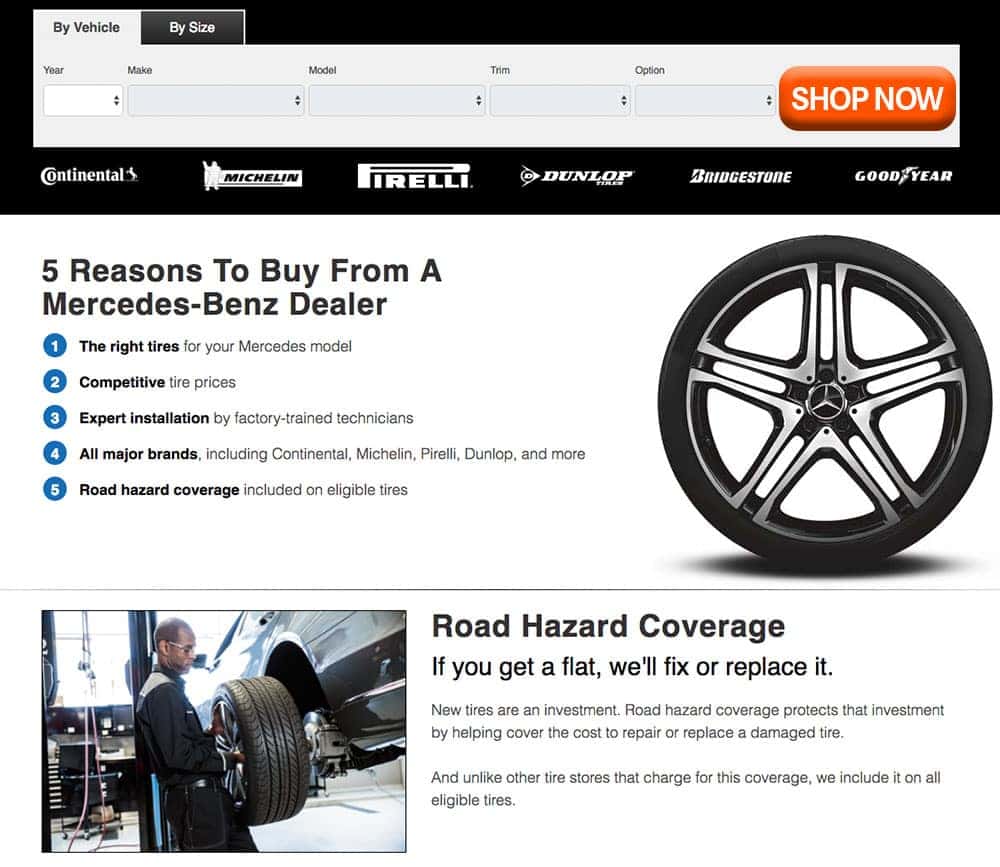Click 'Expert installation by factory-trained technicians' text
This screenshot has width=1000, height=867.
[x=246, y=418]
